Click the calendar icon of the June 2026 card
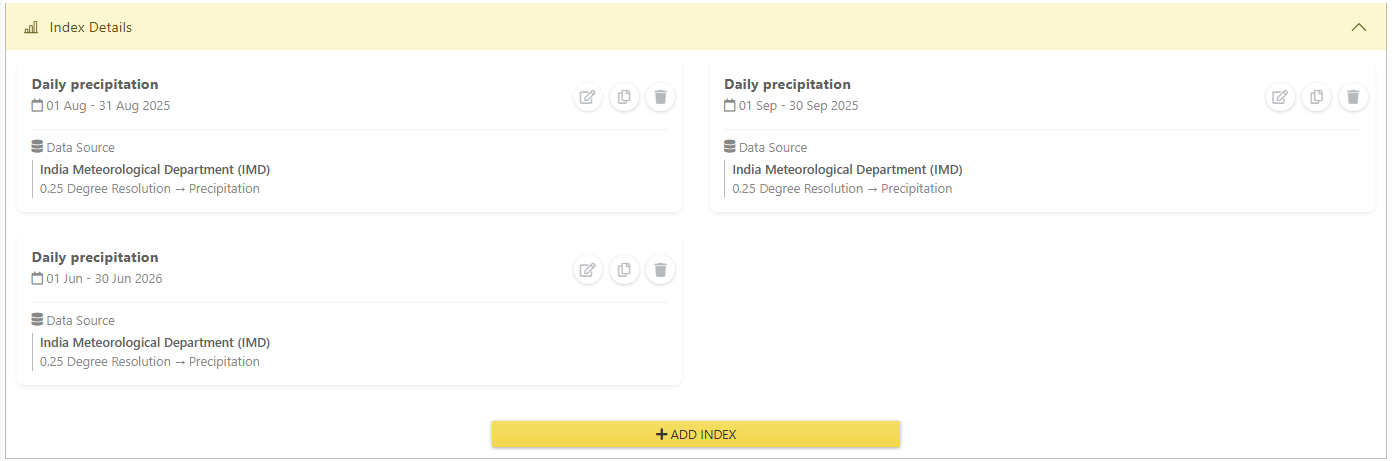The image size is (1394, 461). [x=37, y=278]
